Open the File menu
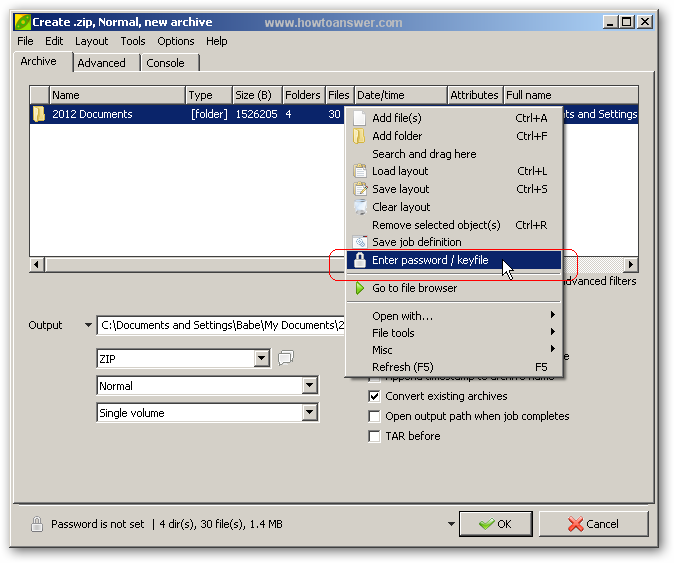The image size is (674, 563). [25, 41]
